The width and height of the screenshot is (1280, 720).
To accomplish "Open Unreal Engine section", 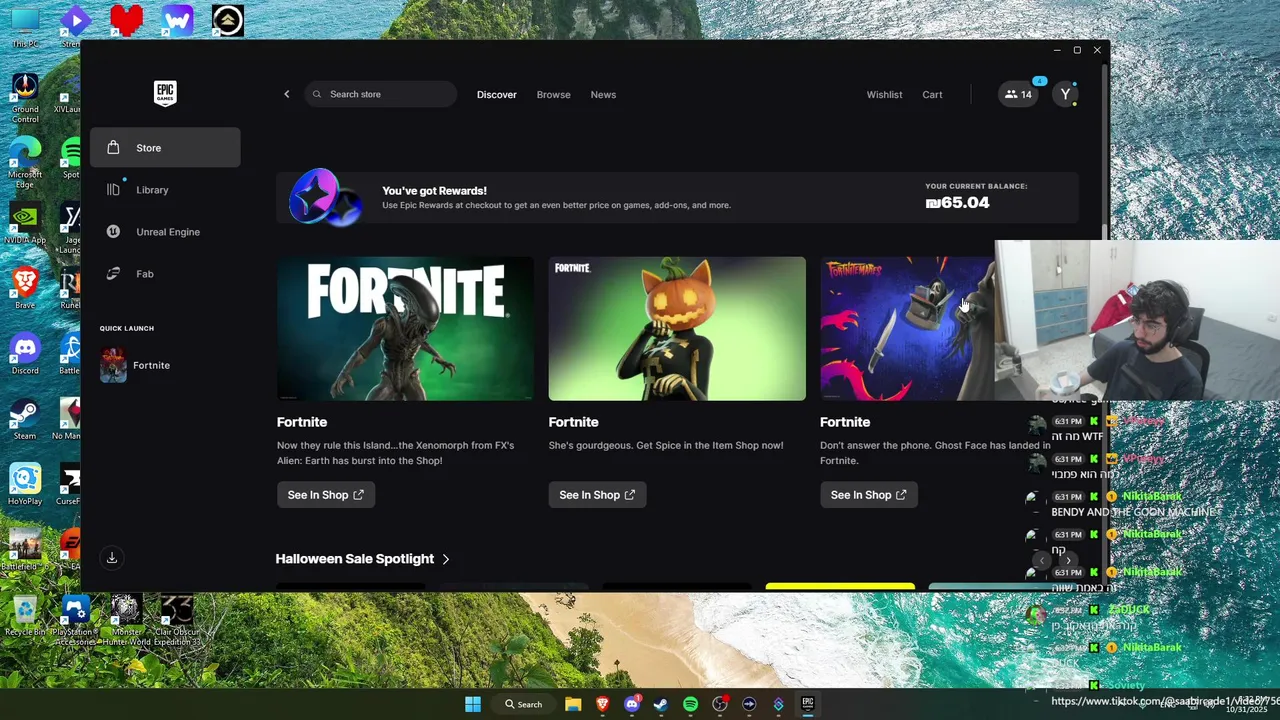I will pos(165,232).
